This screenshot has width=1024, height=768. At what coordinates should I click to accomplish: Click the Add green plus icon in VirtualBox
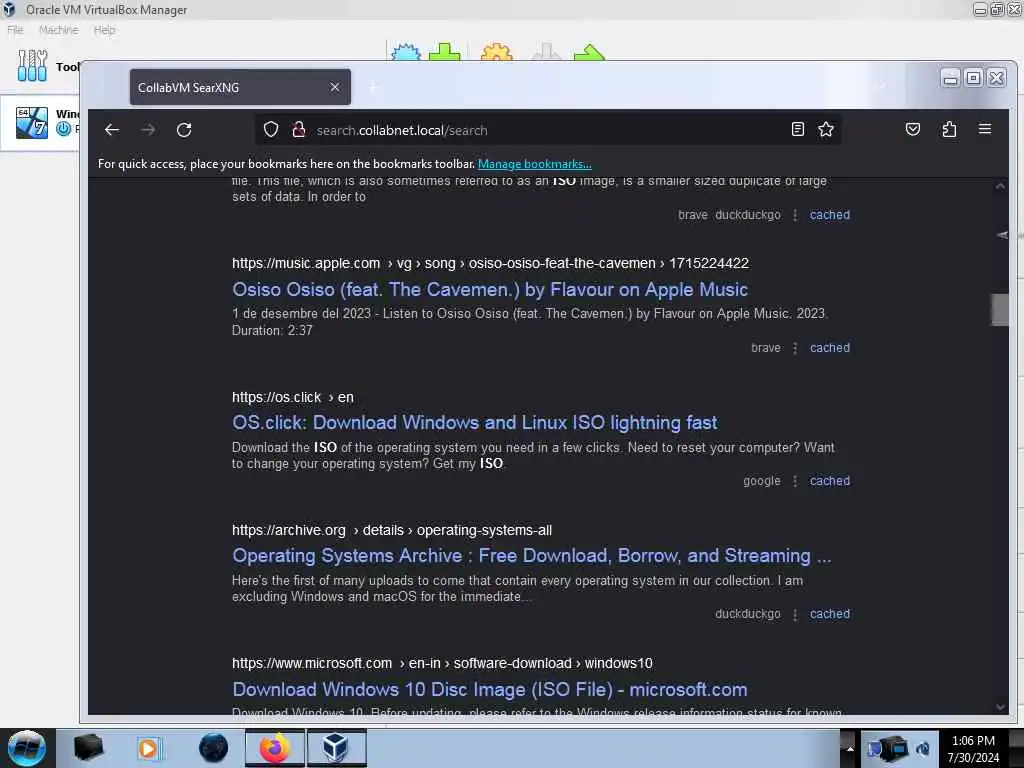coord(445,52)
